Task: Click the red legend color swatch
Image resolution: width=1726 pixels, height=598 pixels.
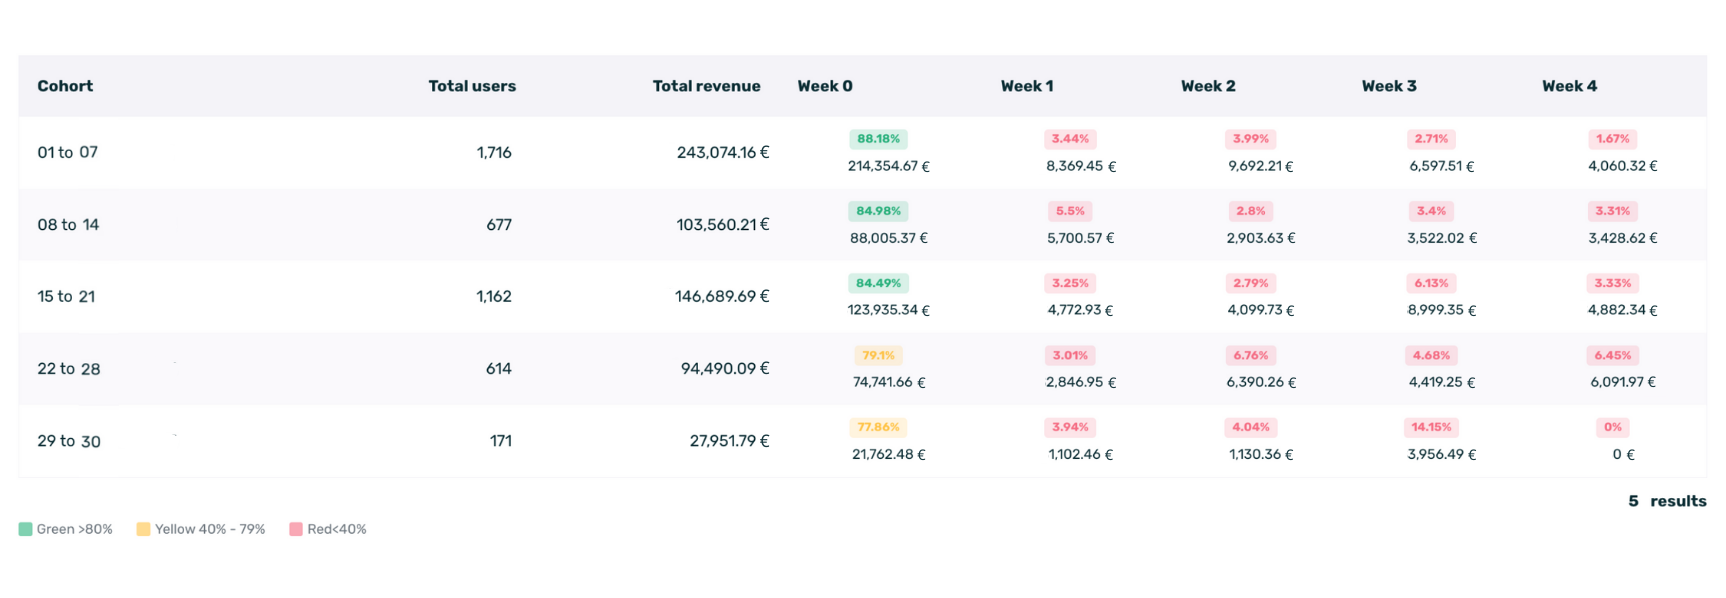Action: 296,529
